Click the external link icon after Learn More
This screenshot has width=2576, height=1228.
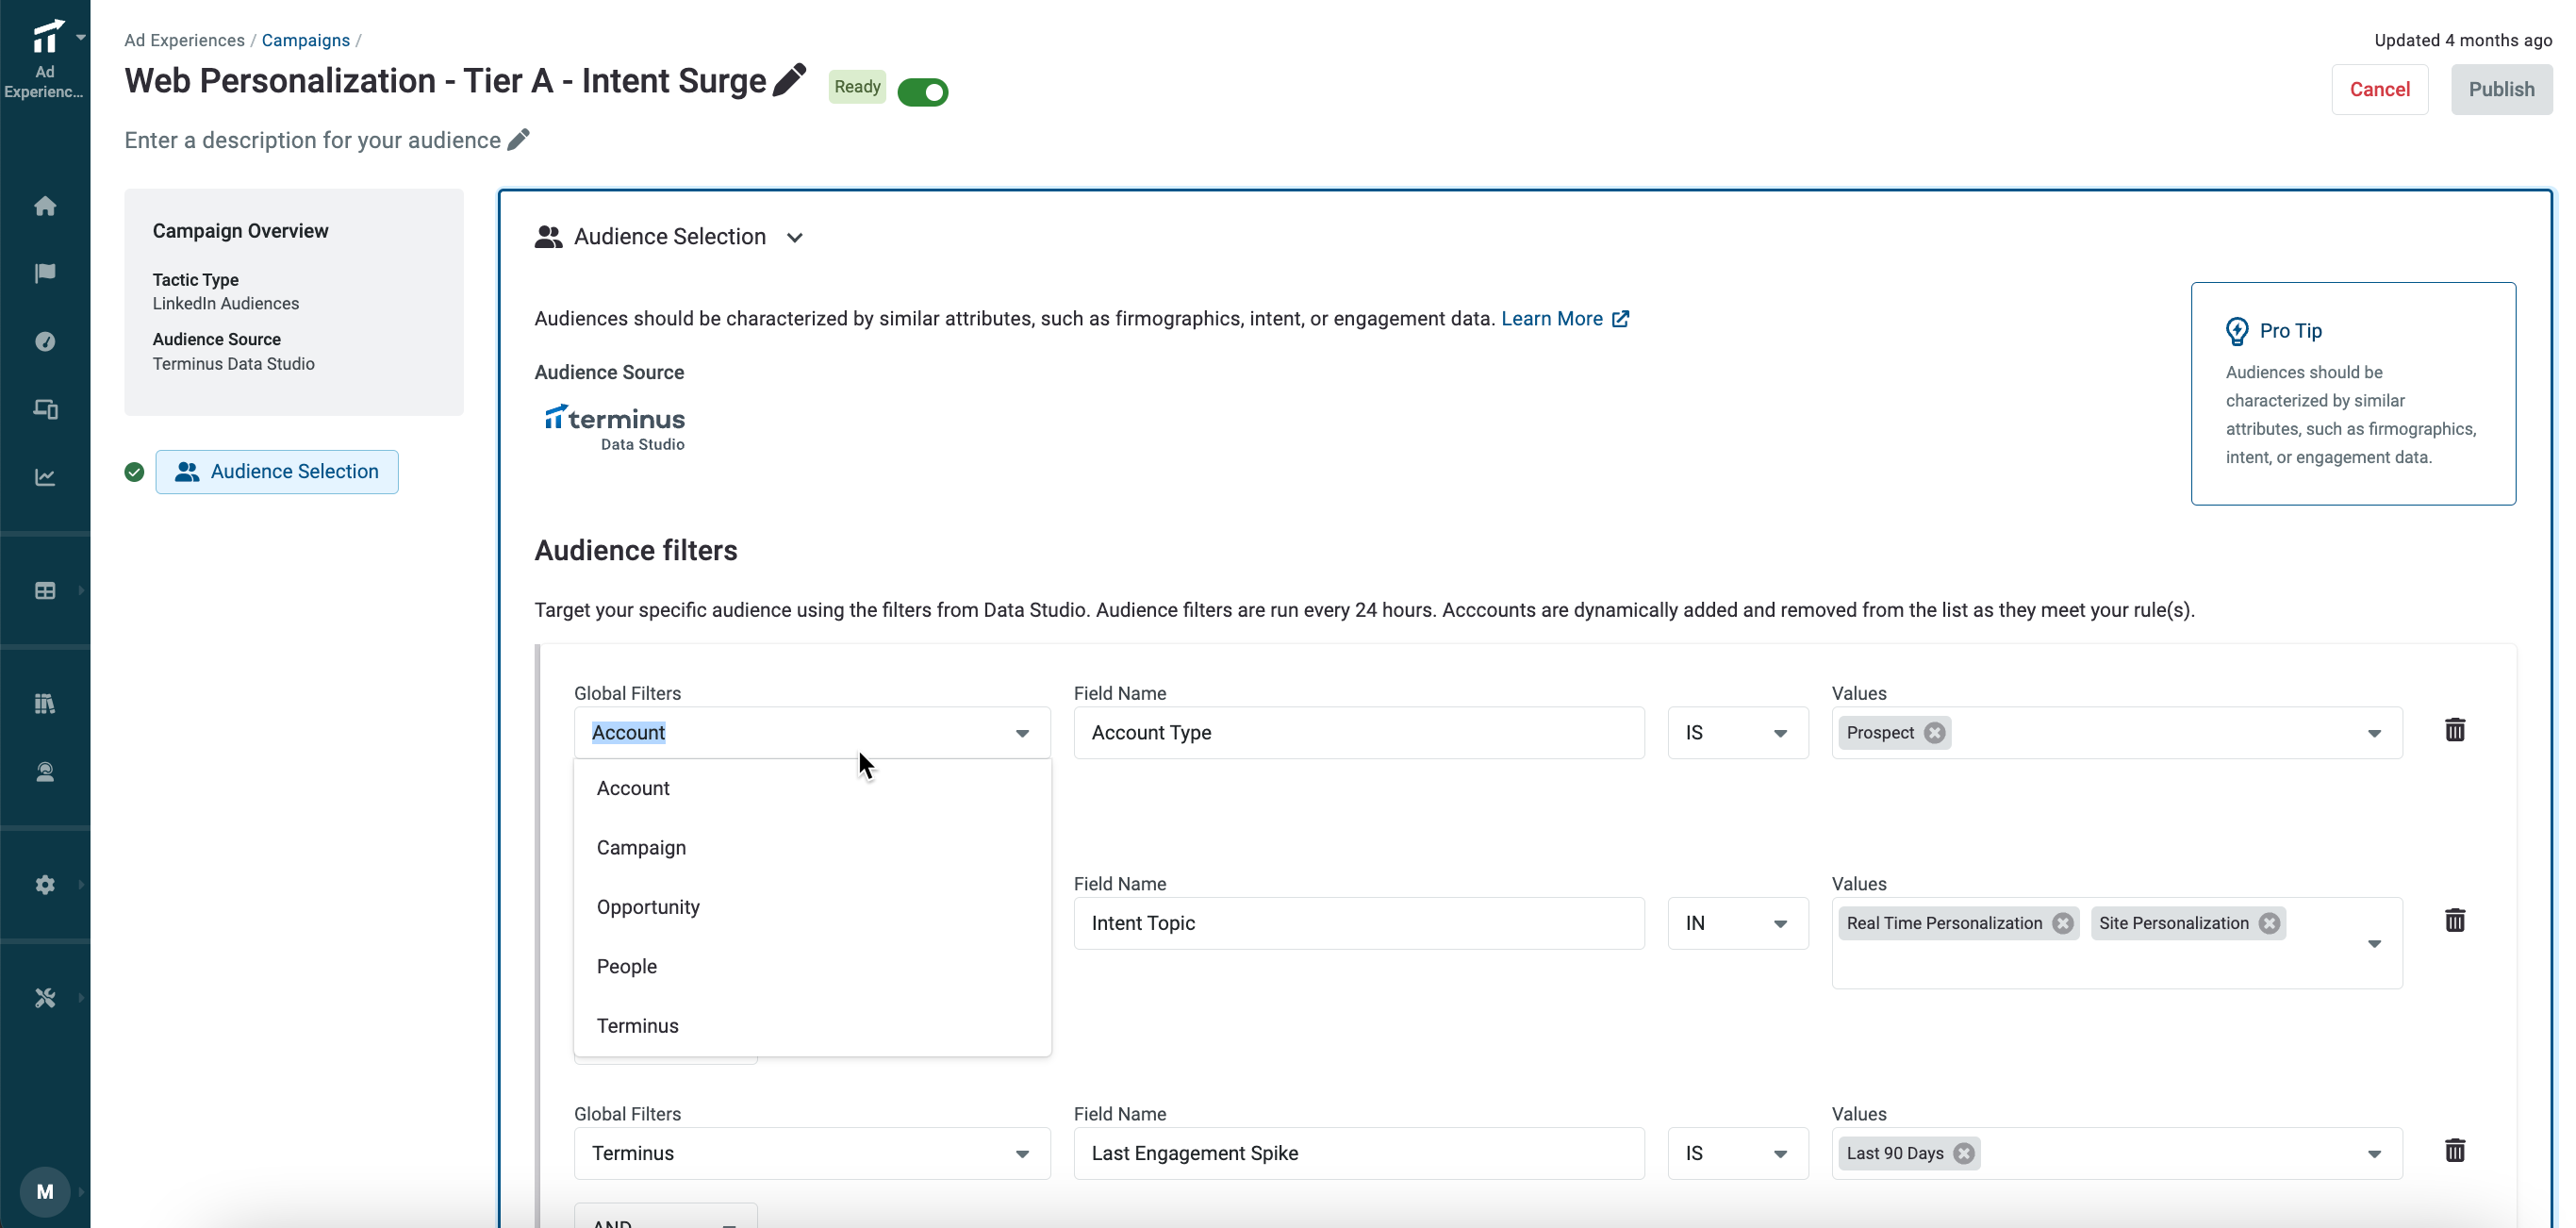[1621, 318]
